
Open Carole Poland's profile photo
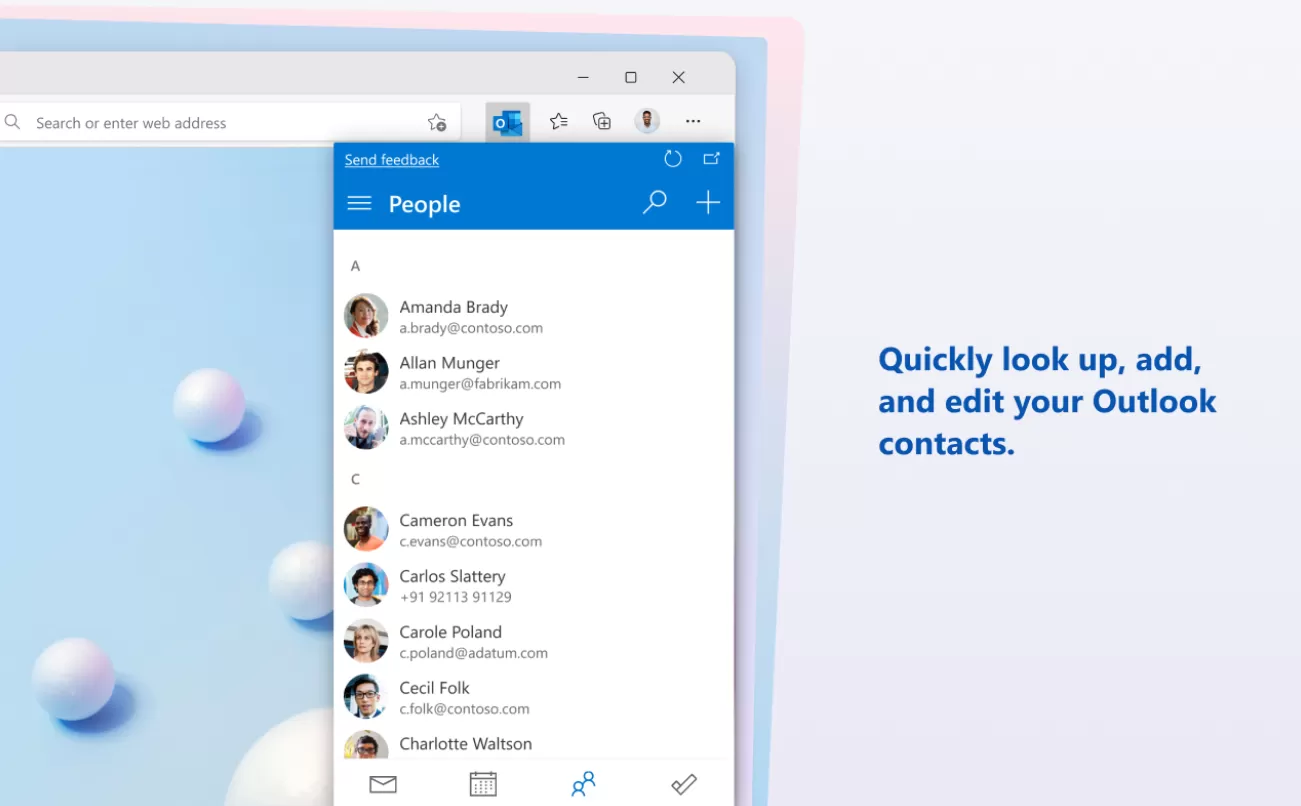(x=366, y=641)
